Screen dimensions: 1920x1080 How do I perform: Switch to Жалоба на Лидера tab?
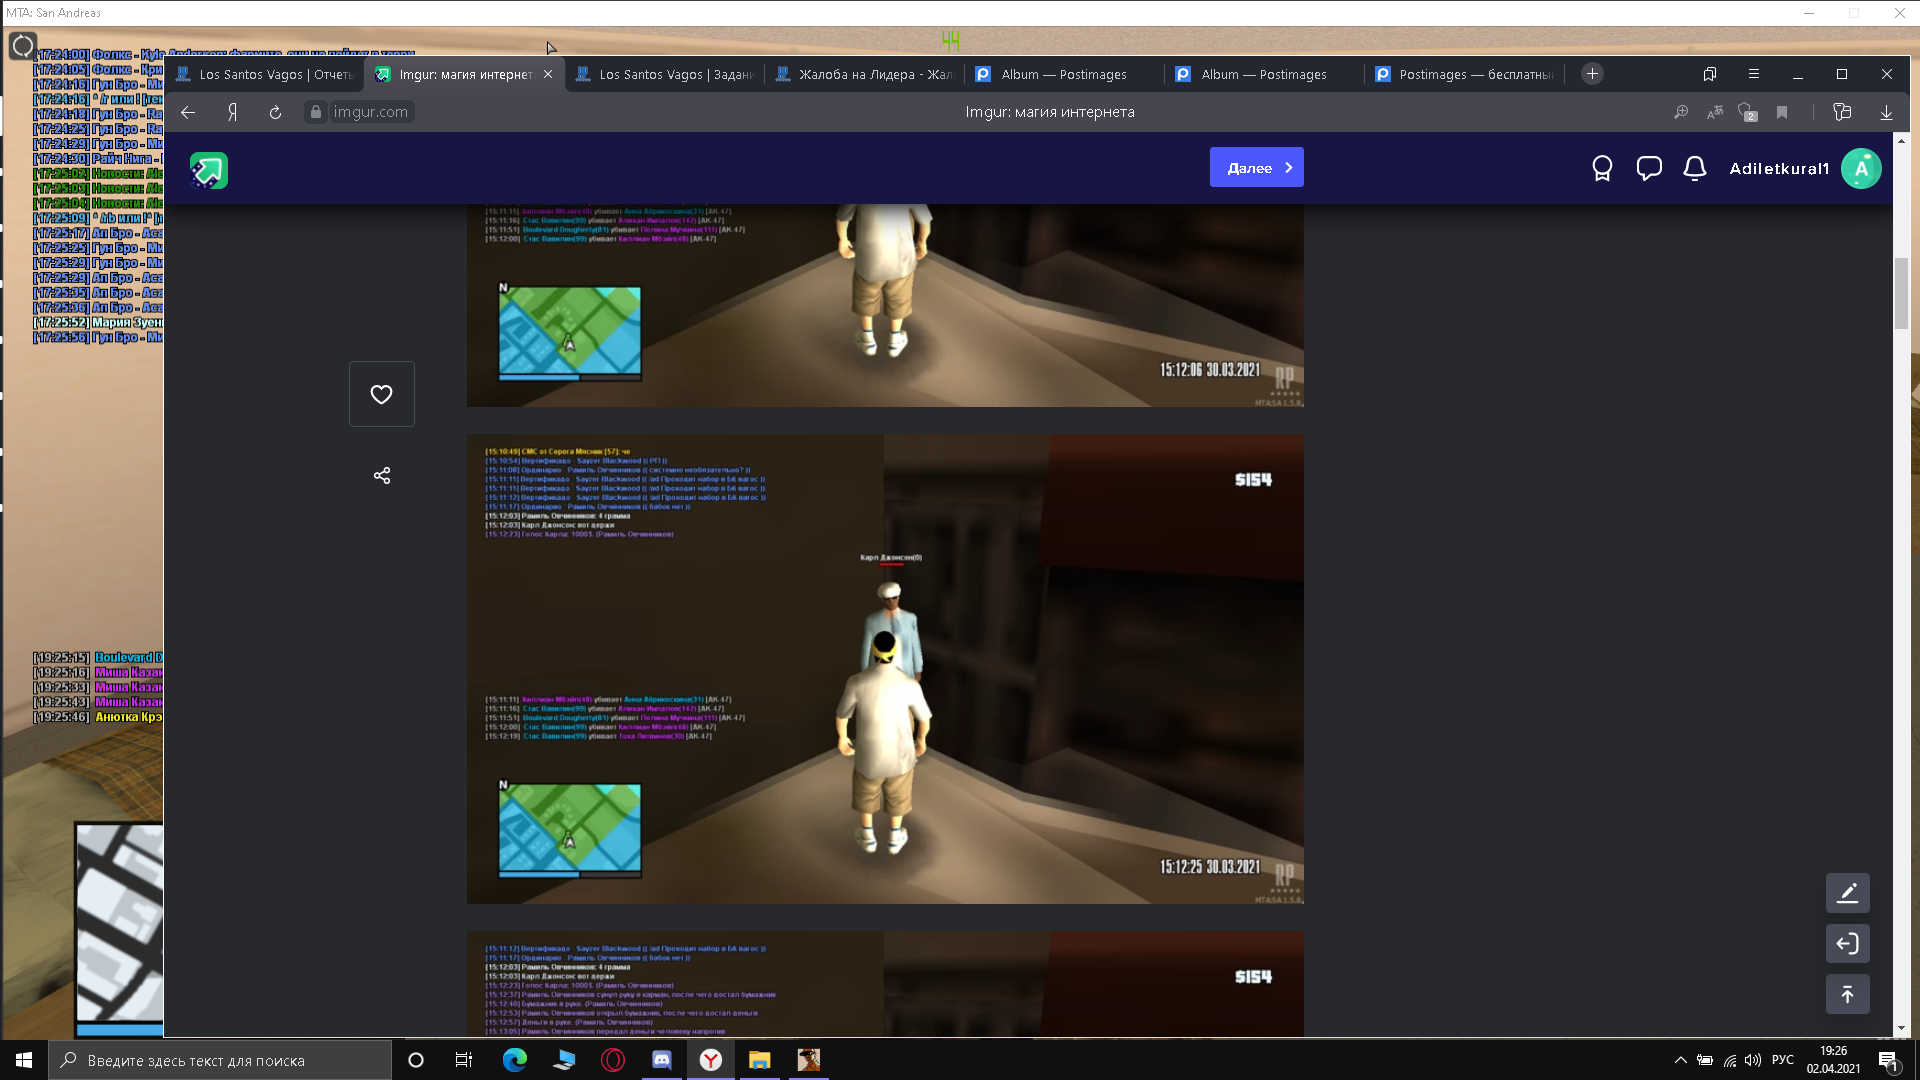click(x=866, y=74)
